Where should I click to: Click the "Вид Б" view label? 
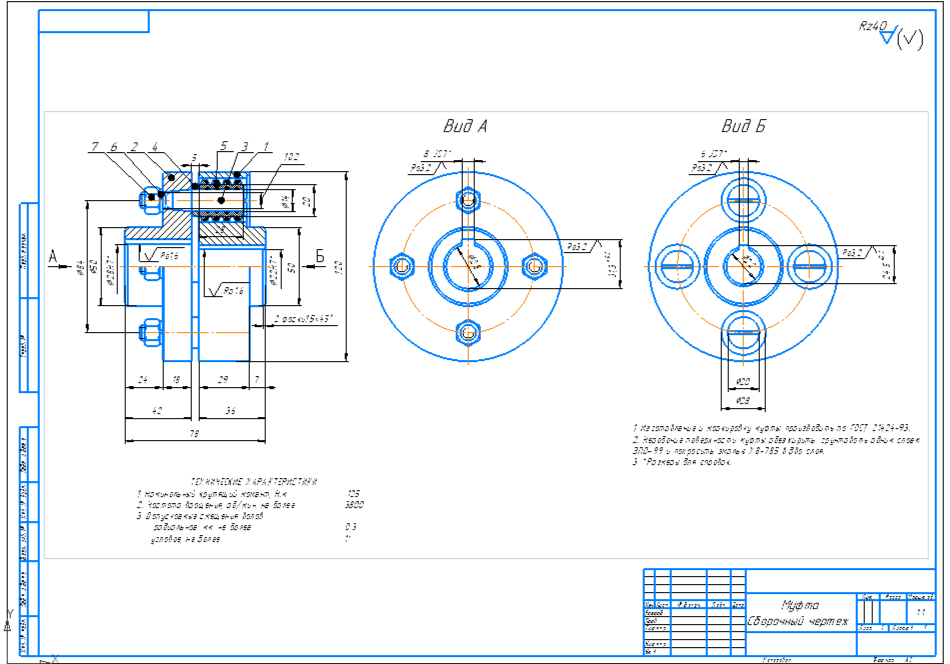tap(743, 126)
